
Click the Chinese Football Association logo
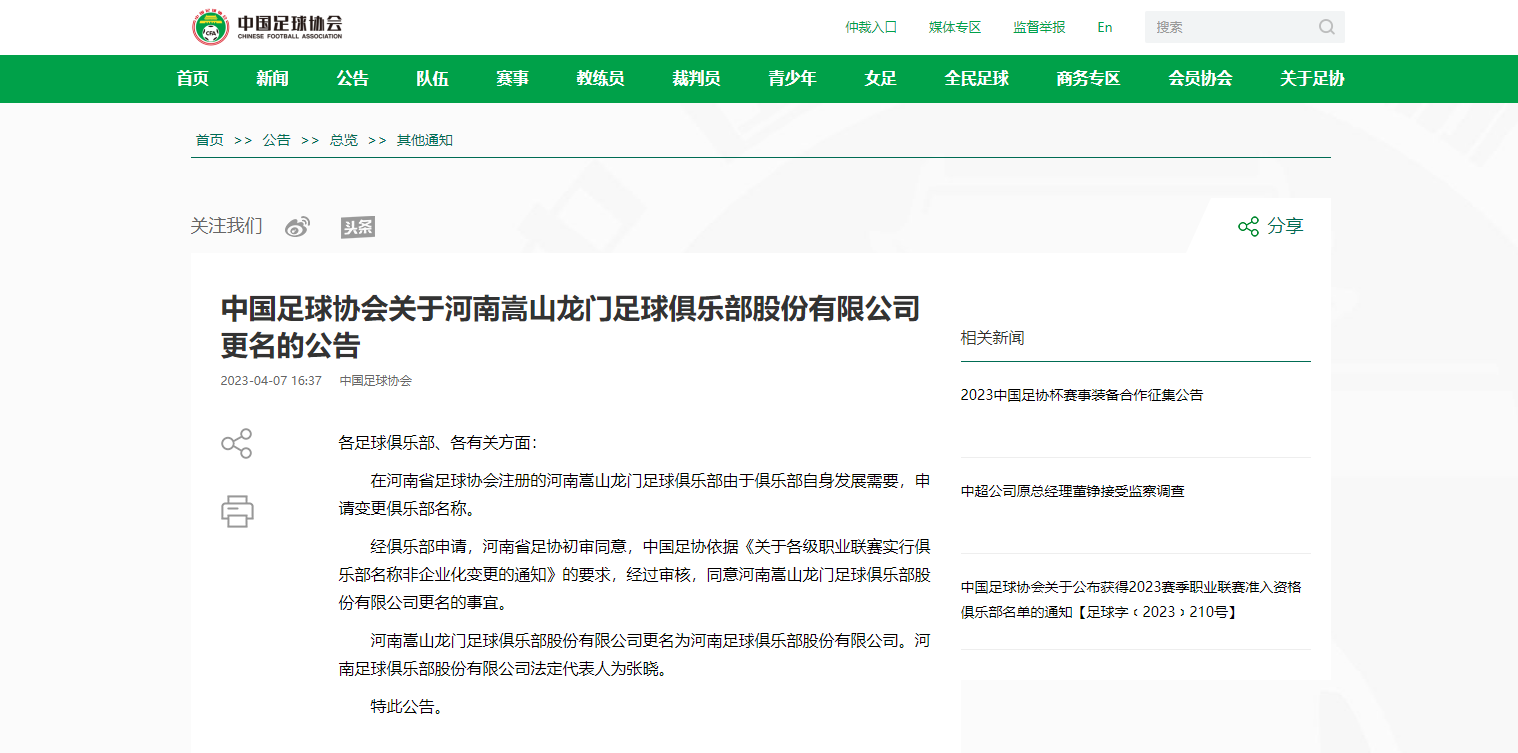(265, 27)
